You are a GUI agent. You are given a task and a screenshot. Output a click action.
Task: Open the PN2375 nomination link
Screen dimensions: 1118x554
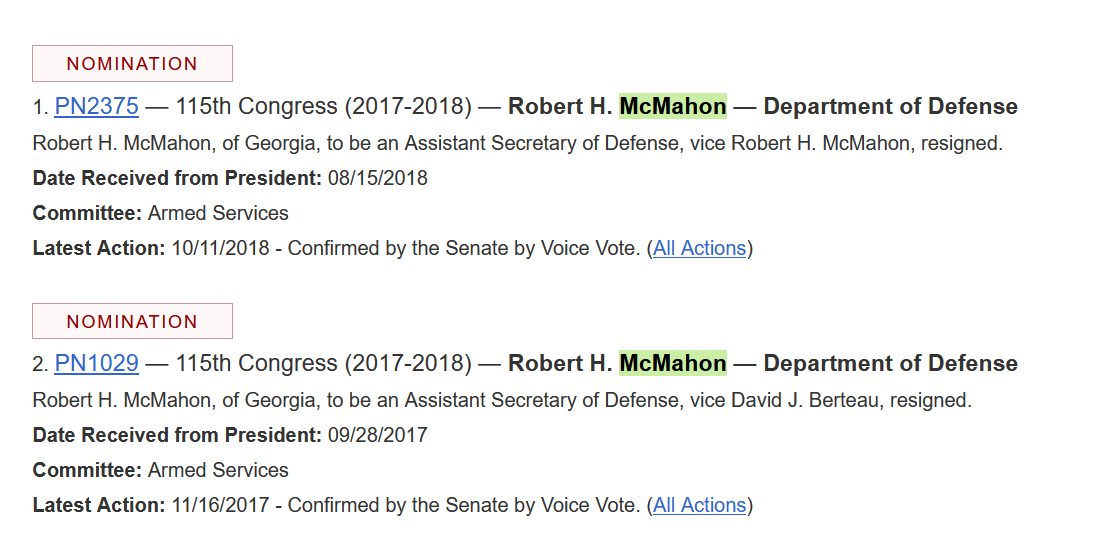(96, 106)
